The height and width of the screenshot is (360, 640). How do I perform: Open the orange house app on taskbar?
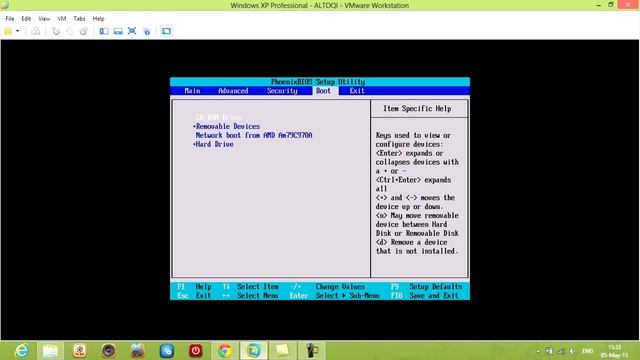point(80,351)
